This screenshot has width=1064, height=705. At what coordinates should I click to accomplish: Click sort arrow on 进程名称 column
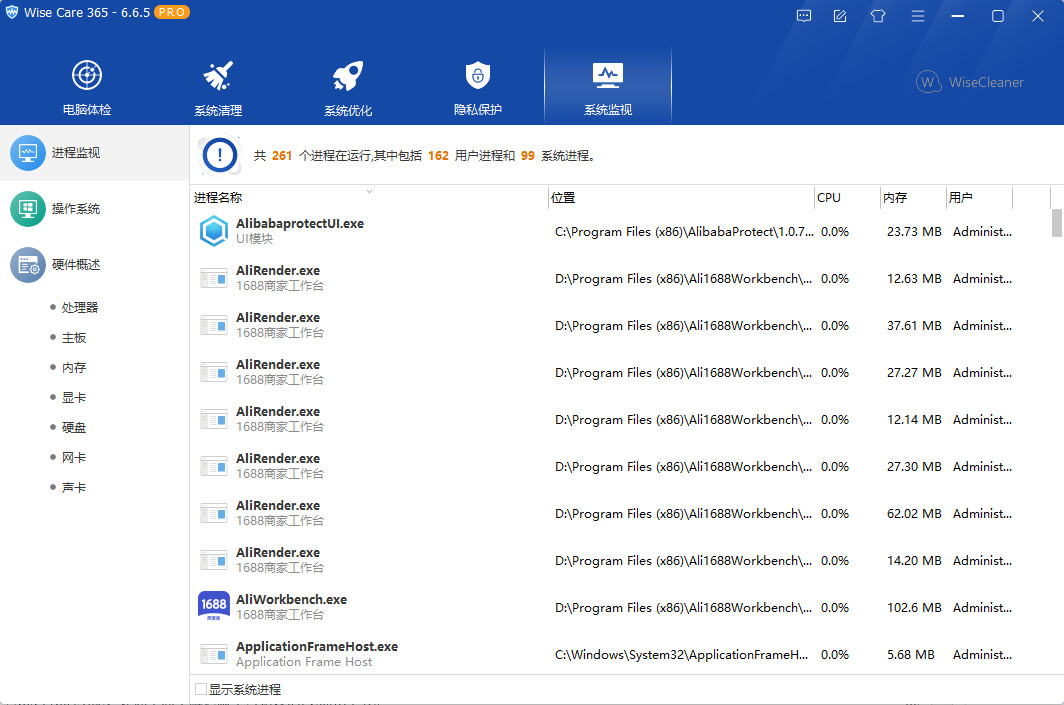pyautogui.click(x=369, y=190)
